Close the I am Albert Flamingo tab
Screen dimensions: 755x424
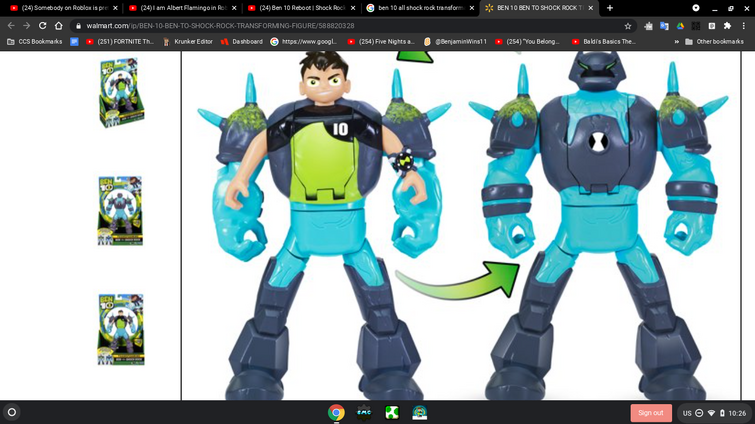[234, 8]
